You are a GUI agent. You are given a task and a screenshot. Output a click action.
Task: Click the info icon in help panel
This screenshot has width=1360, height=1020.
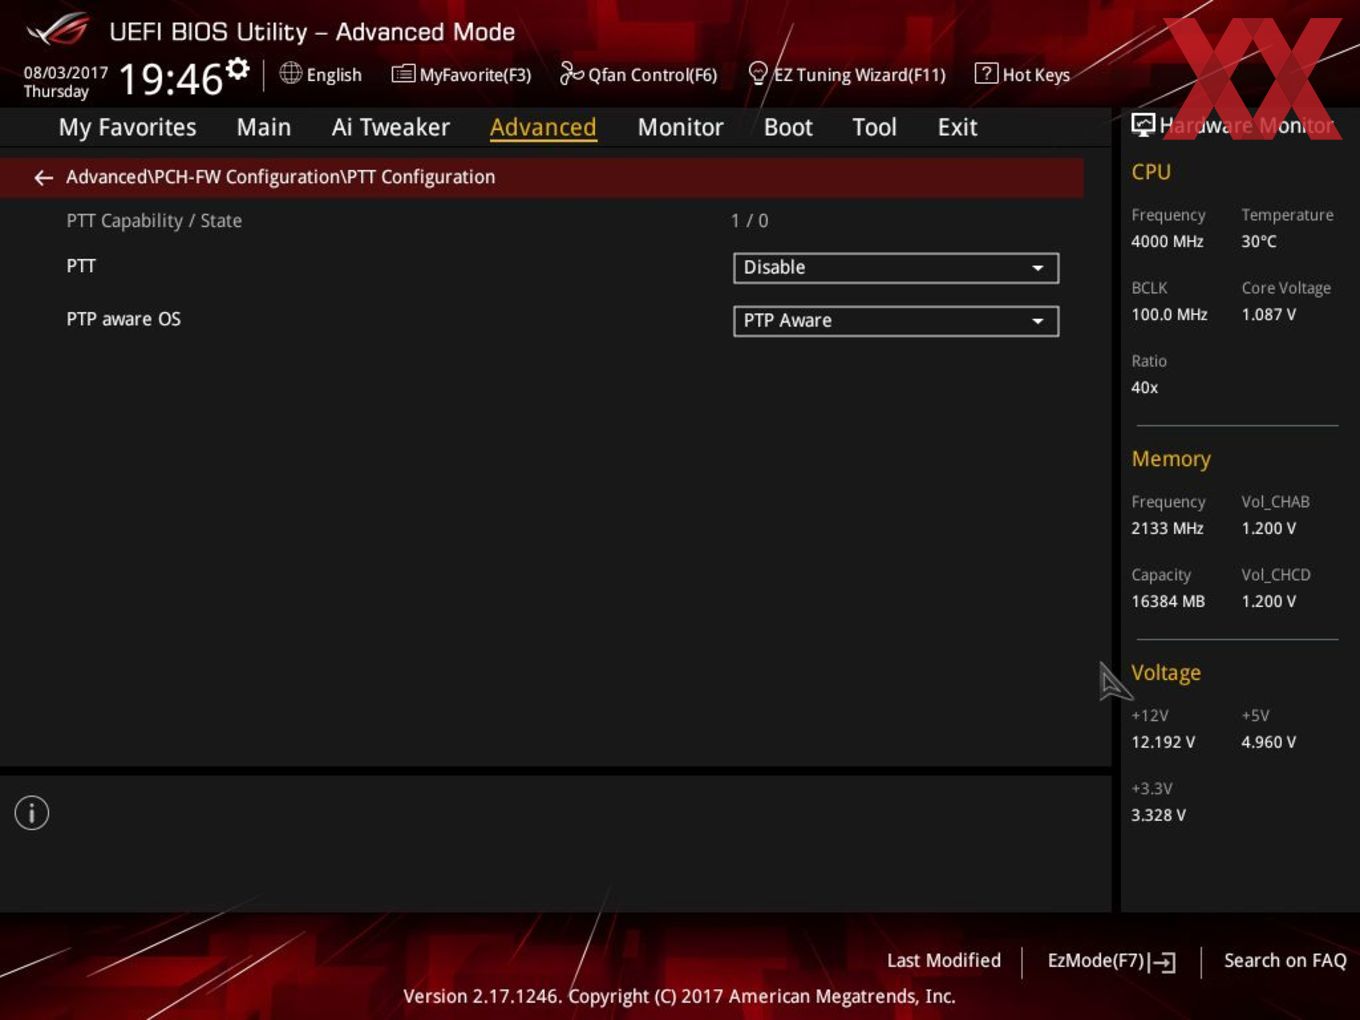(32, 813)
